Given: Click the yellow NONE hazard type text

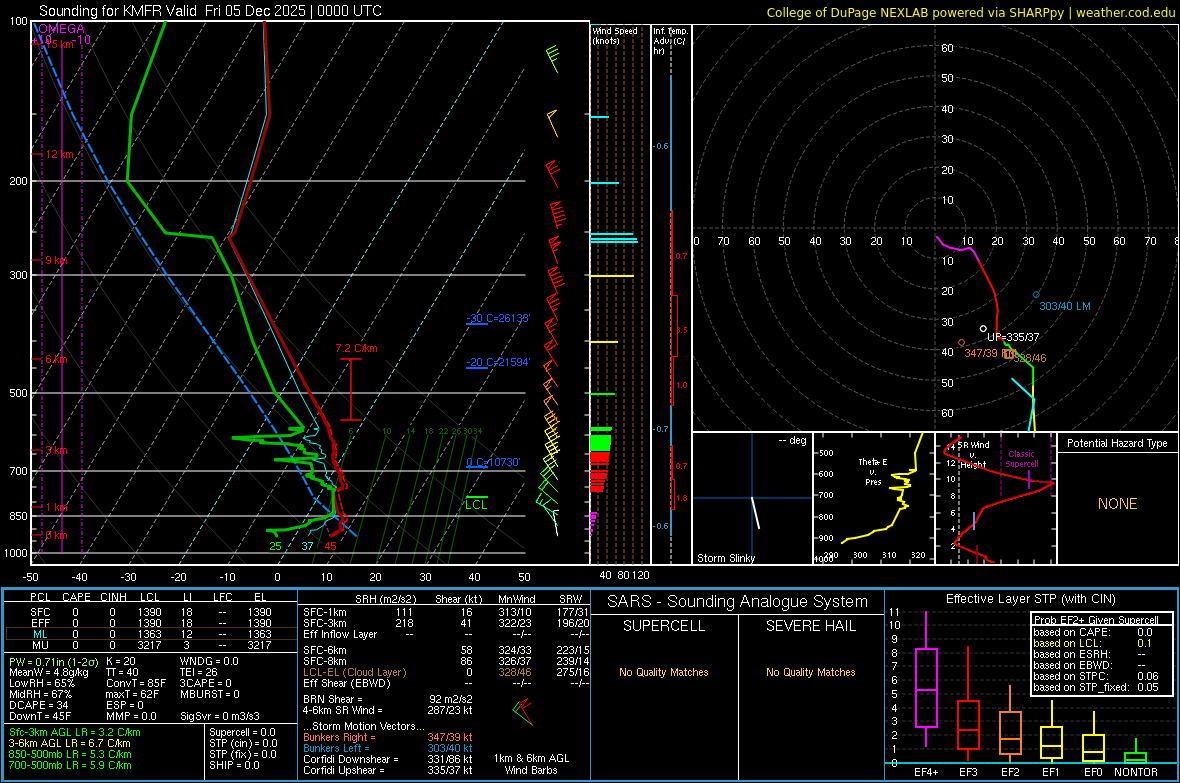Looking at the screenshot, I should [x=1118, y=504].
